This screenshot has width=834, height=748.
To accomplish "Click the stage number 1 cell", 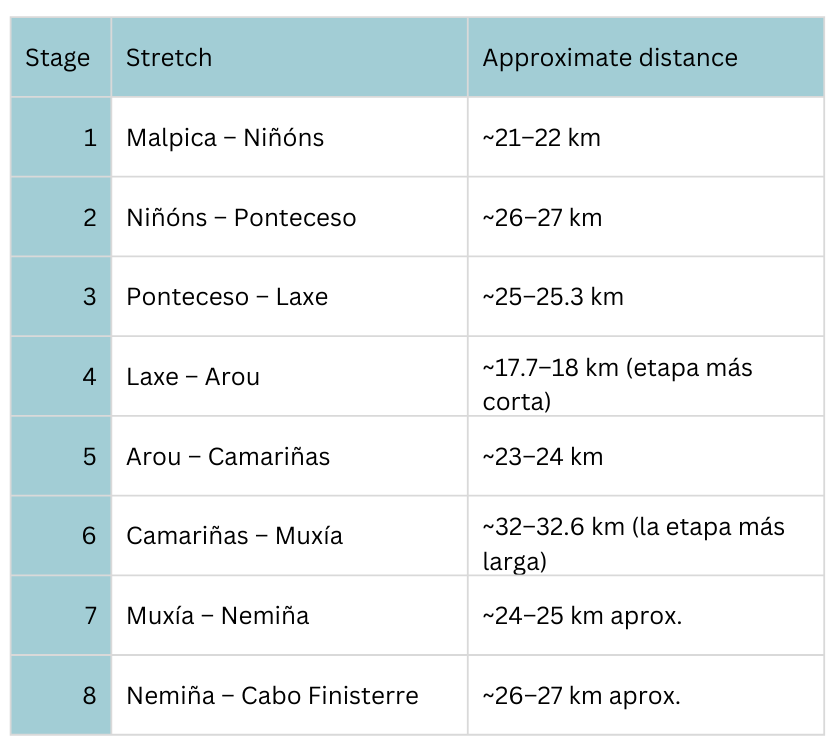I will [x=90, y=138].
